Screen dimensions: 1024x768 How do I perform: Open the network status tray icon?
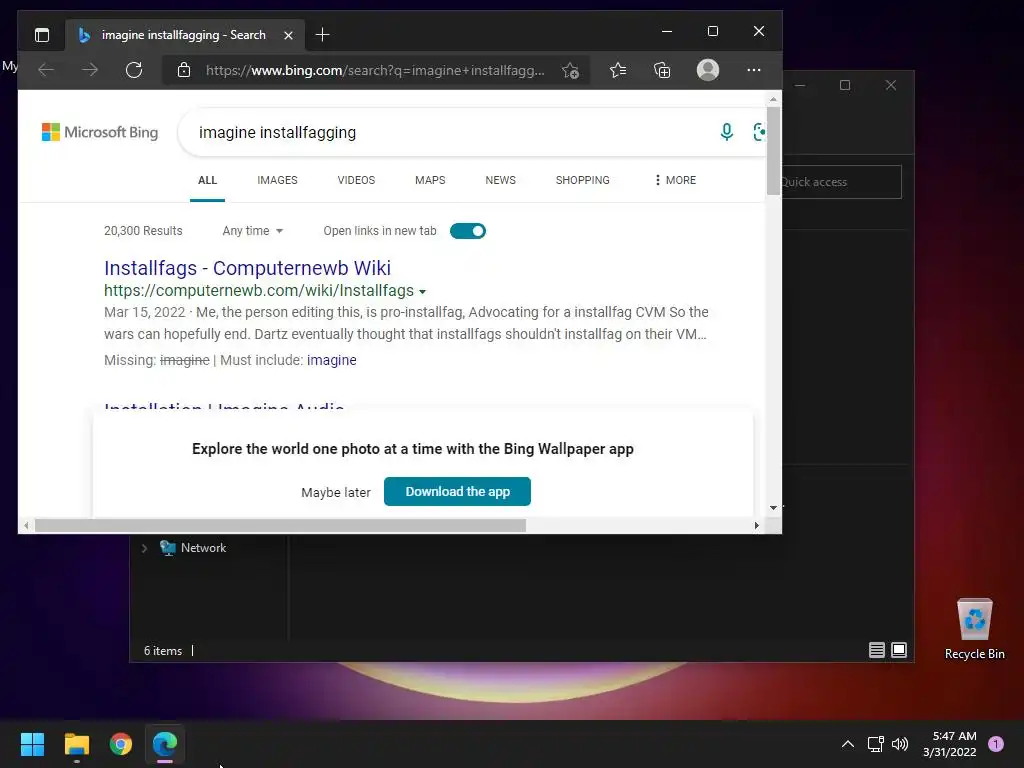click(x=875, y=744)
